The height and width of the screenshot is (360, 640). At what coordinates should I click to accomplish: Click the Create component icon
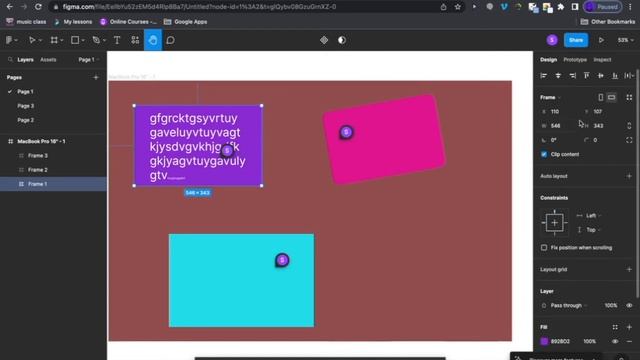pos(324,40)
